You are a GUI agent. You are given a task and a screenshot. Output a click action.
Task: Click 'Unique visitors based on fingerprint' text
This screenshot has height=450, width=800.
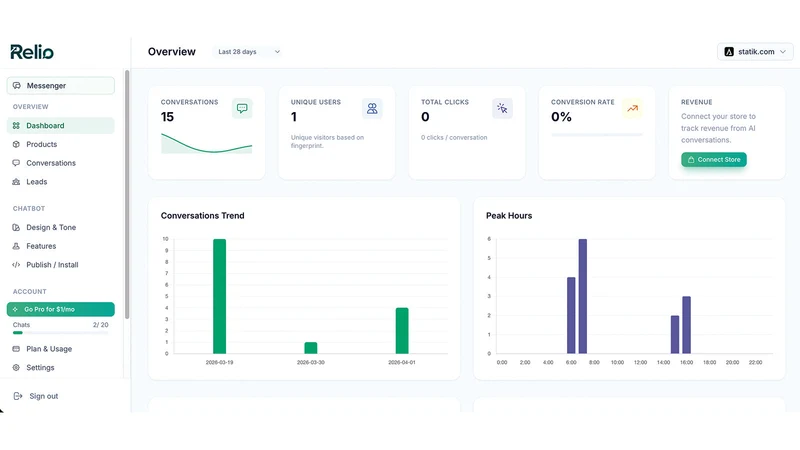coord(328,141)
